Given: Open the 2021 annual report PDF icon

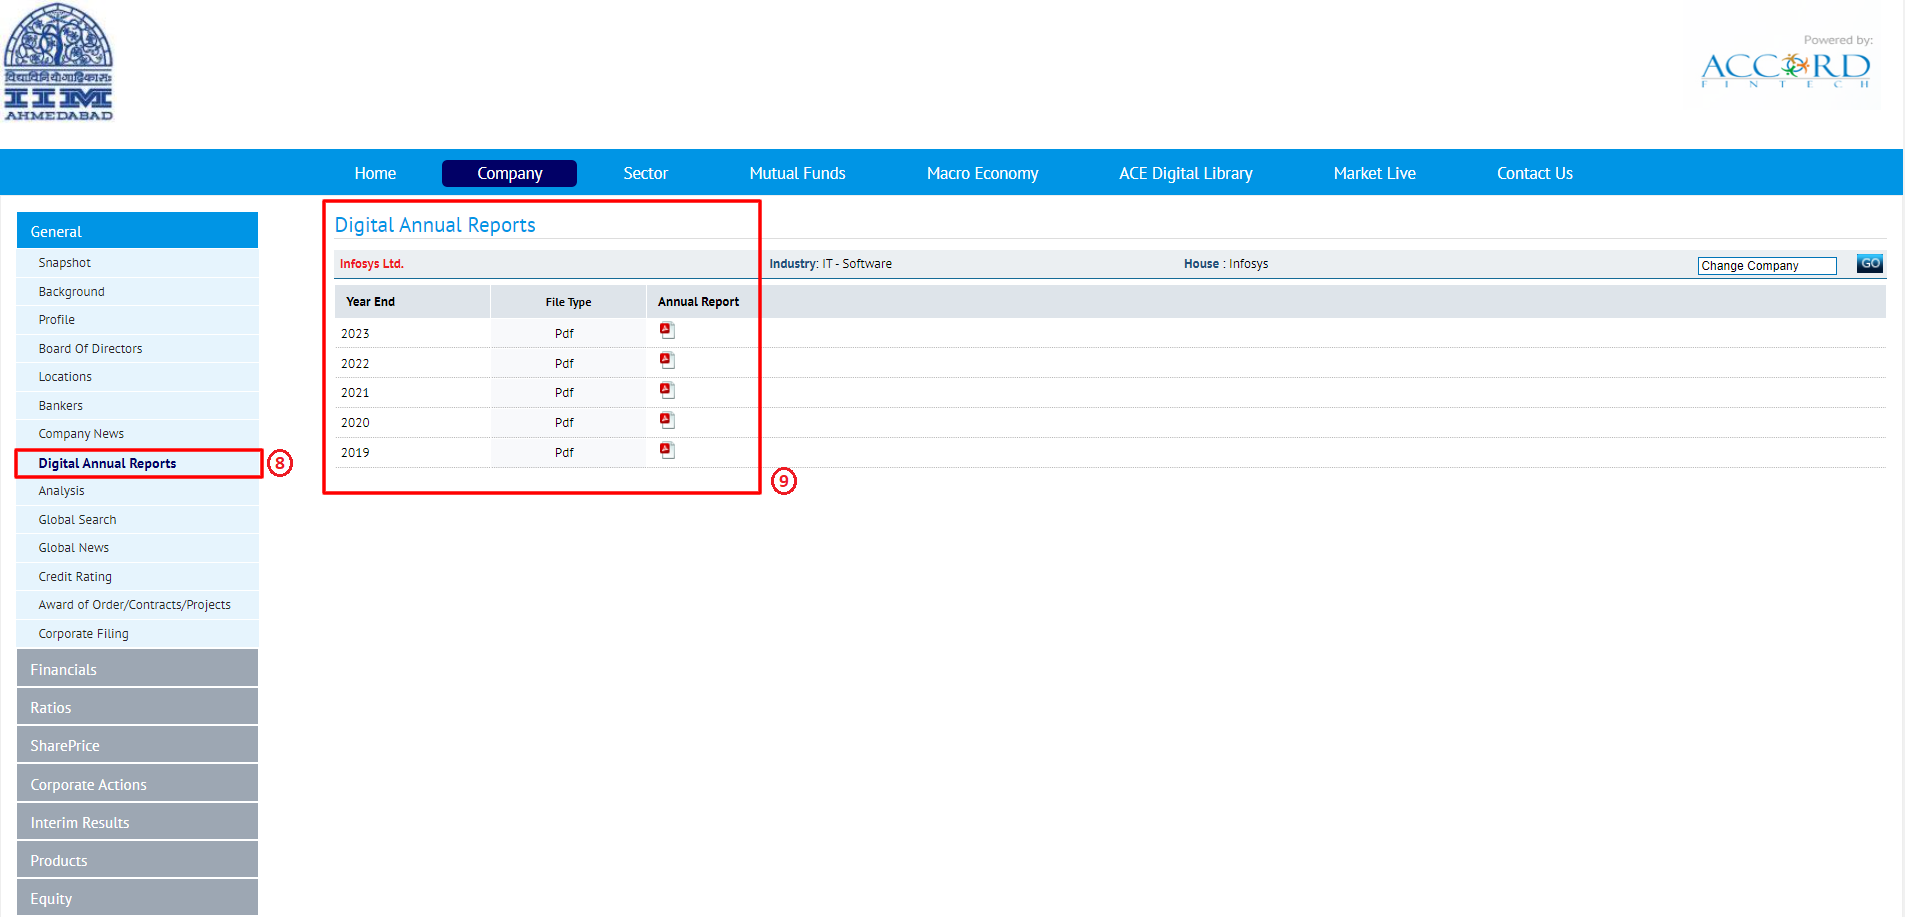Looking at the screenshot, I should click(x=667, y=391).
